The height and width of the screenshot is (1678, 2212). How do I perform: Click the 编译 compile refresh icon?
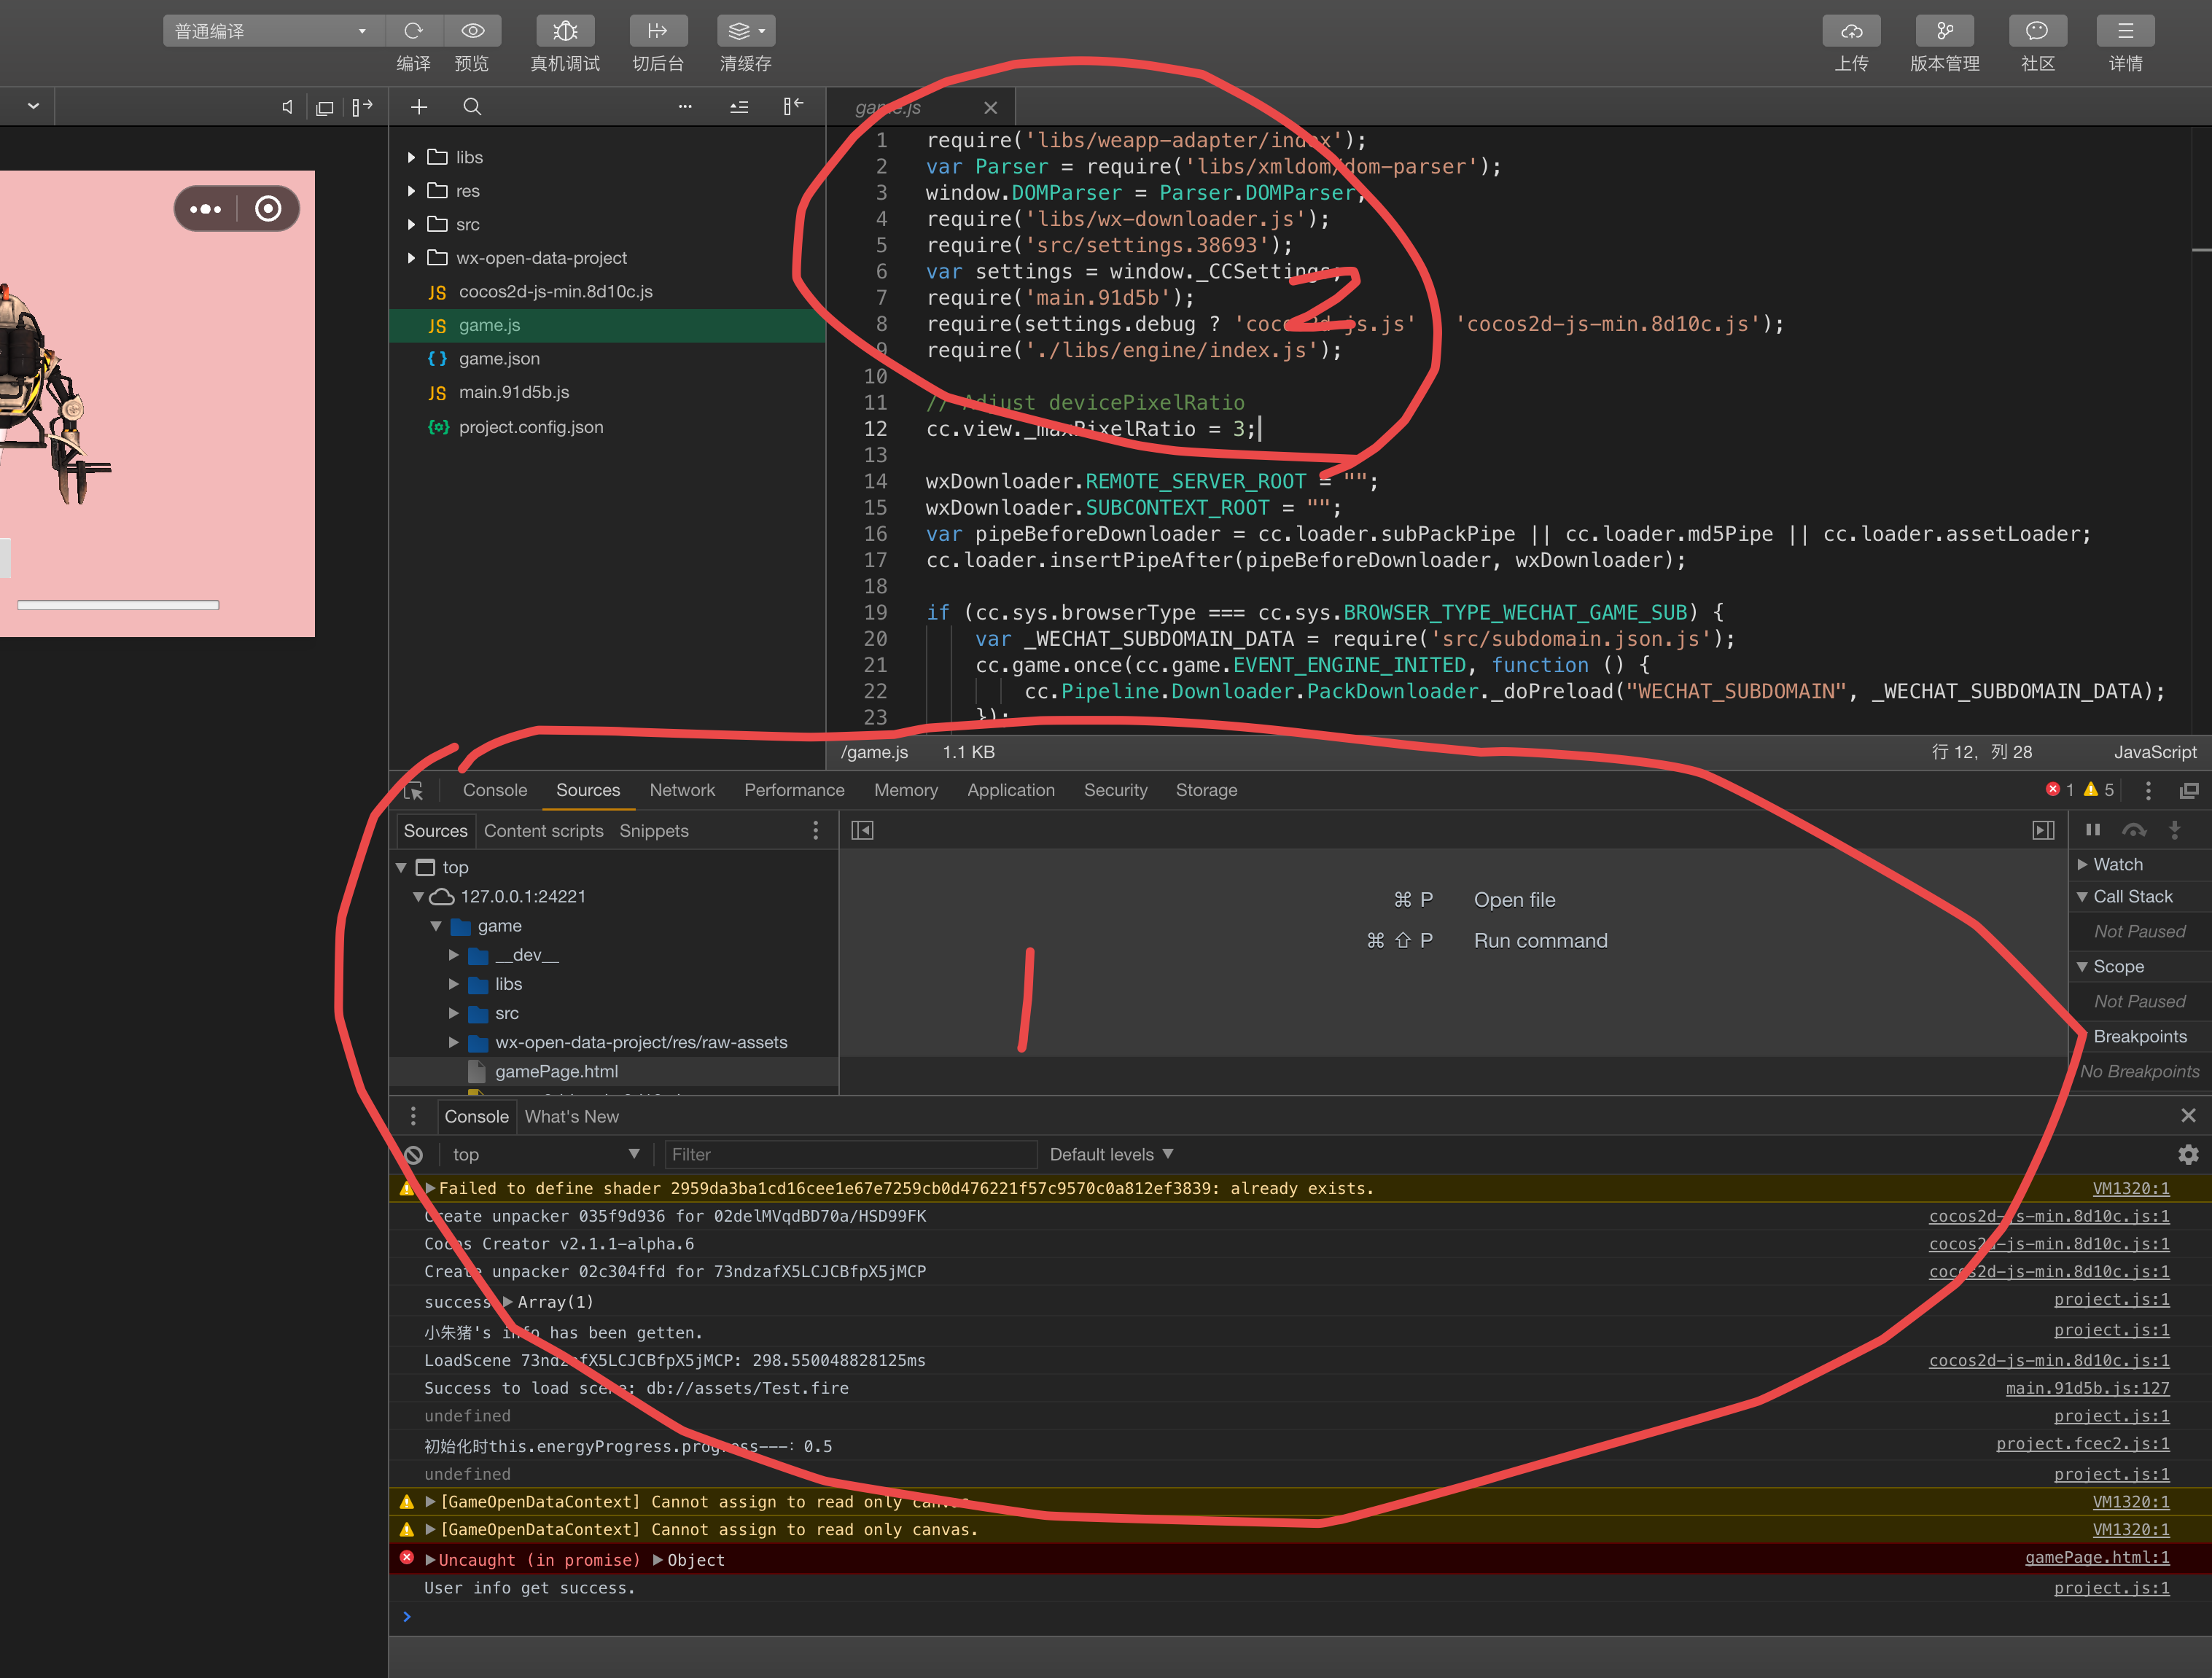point(413,31)
